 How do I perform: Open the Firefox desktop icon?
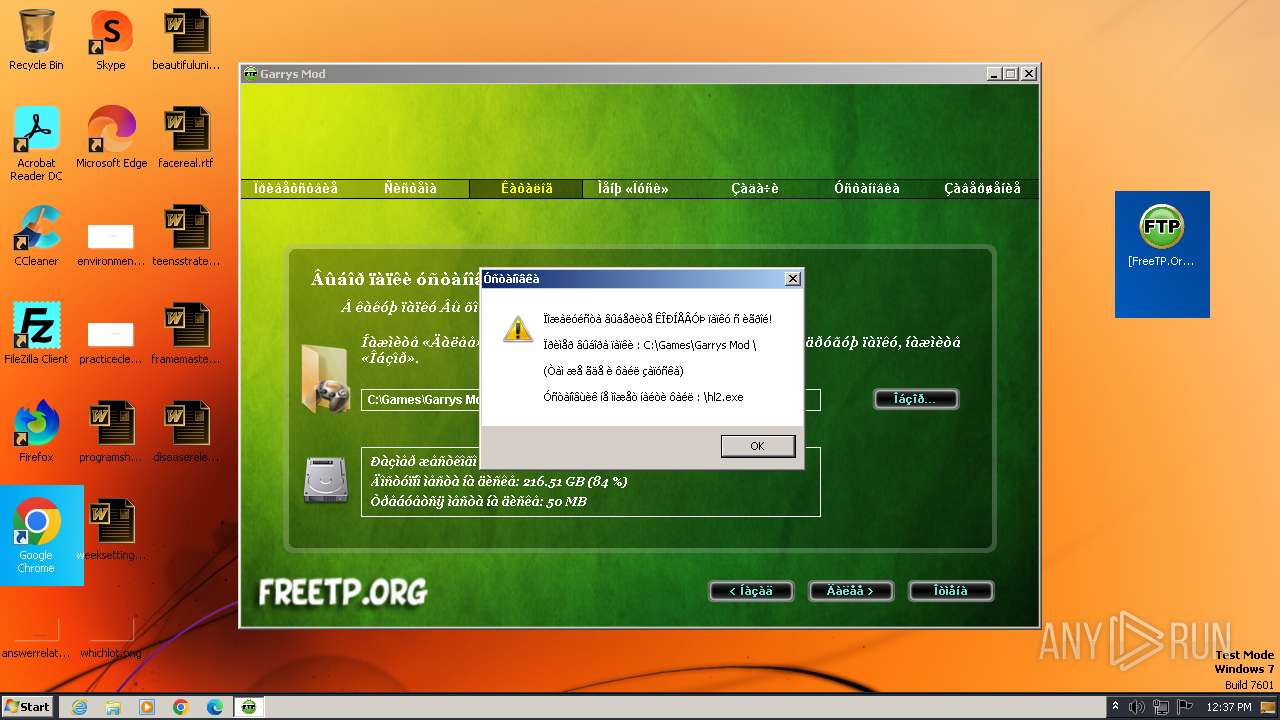click(x=36, y=433)
